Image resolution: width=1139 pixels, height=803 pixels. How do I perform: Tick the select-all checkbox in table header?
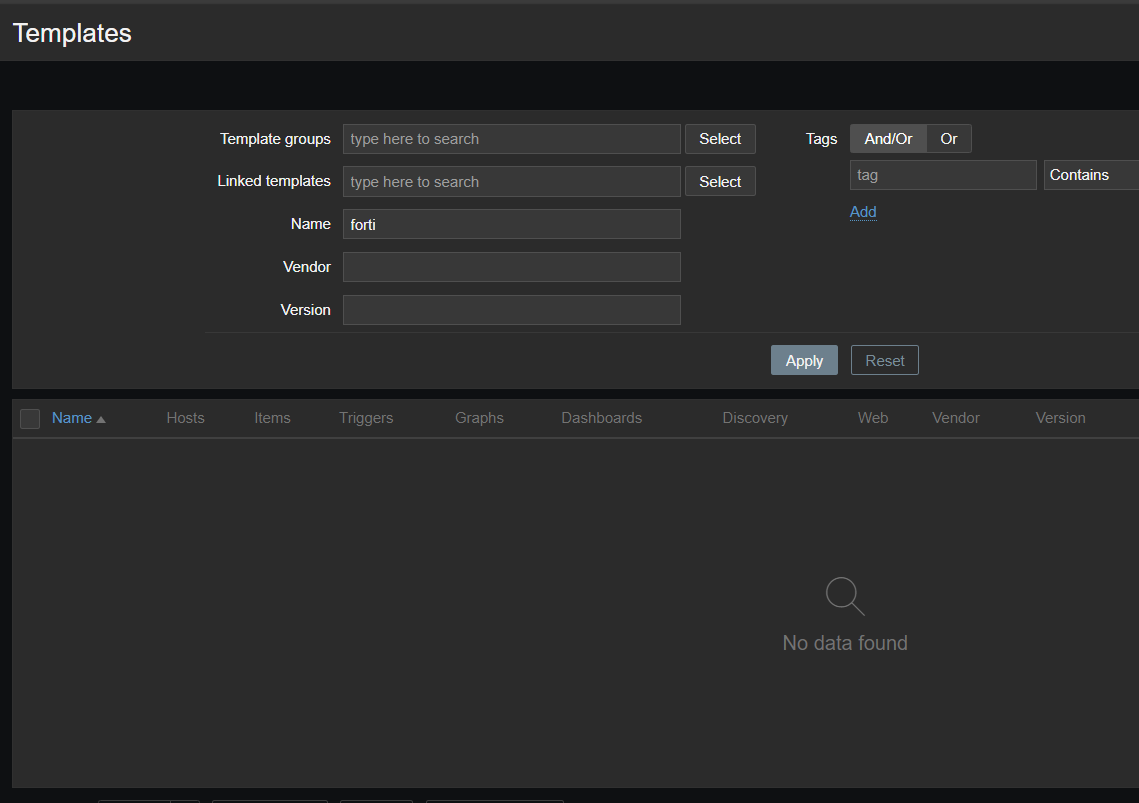click(30, 419)
